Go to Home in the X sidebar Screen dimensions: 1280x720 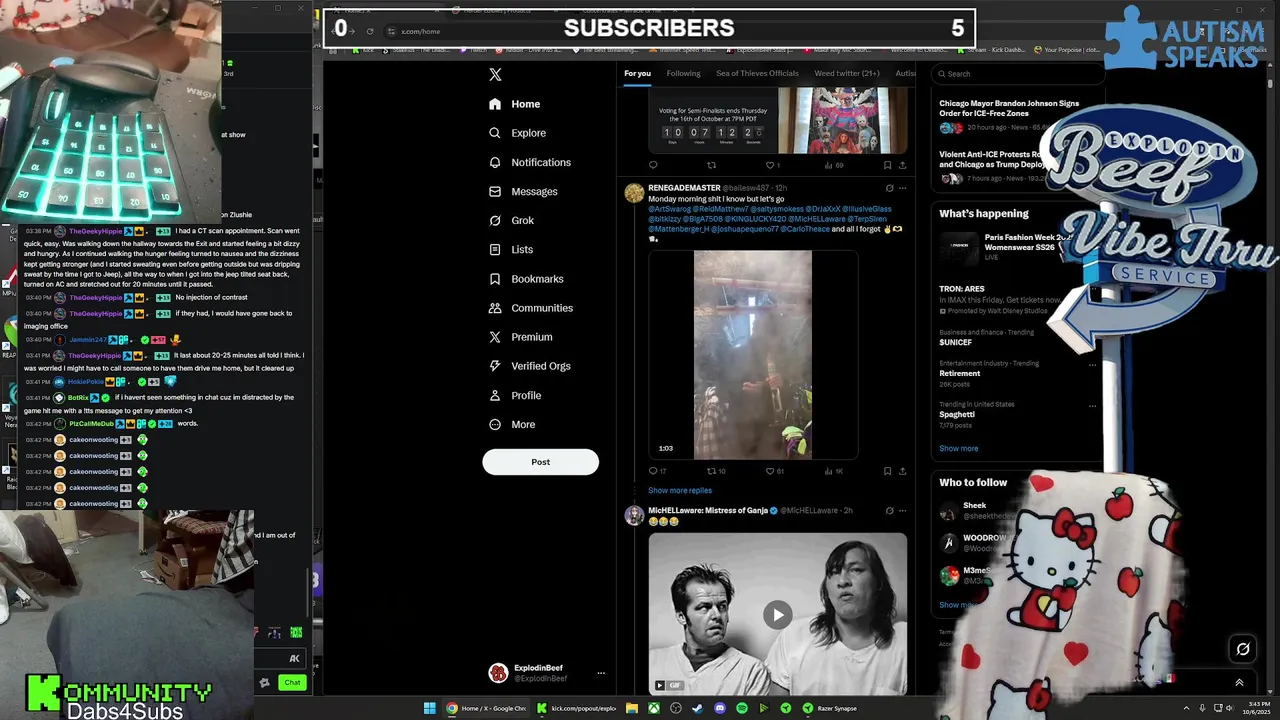515,104
